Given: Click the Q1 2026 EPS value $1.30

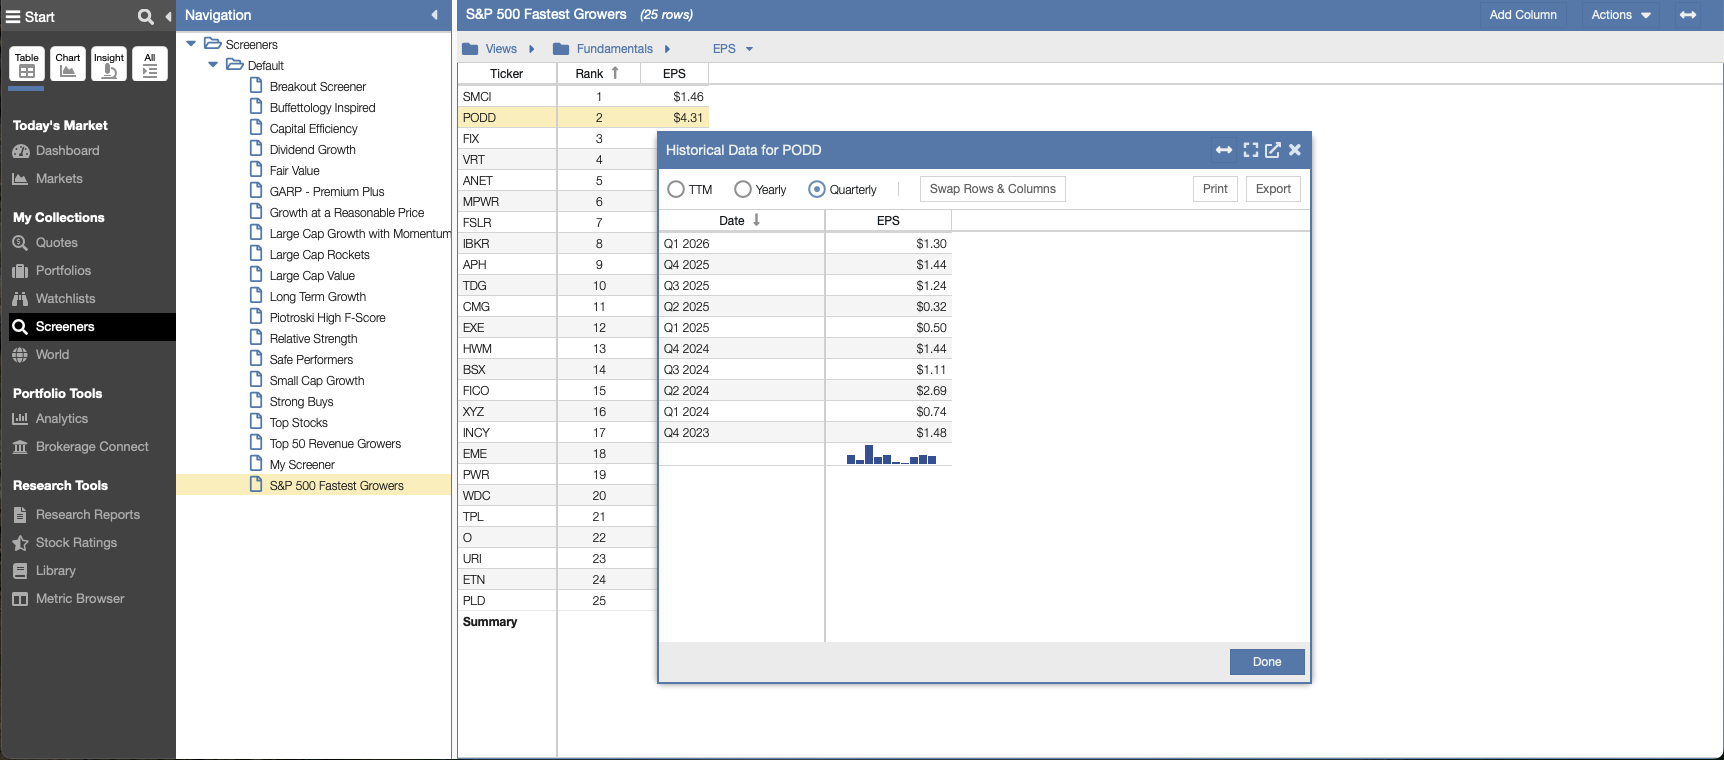Looking at the screenshot, I should 931,244.
